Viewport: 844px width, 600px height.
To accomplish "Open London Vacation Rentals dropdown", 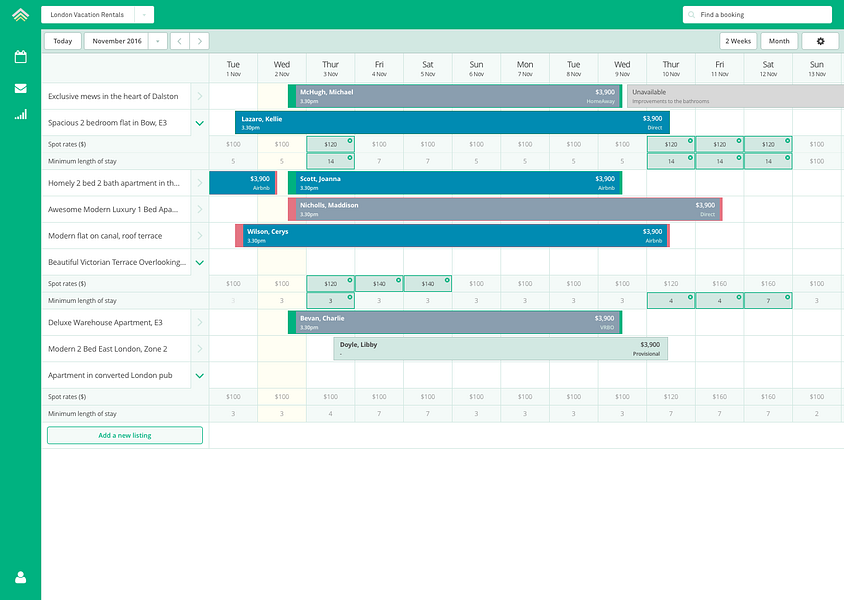I will click(x=144, y=15).
